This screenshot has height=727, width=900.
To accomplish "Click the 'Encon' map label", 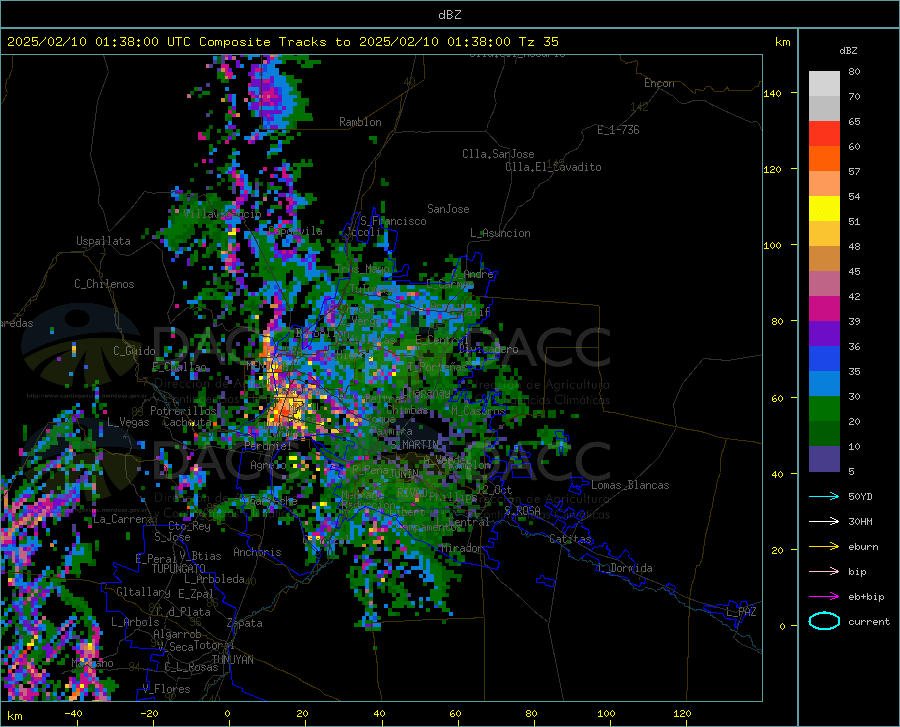I will coord(659,83).
